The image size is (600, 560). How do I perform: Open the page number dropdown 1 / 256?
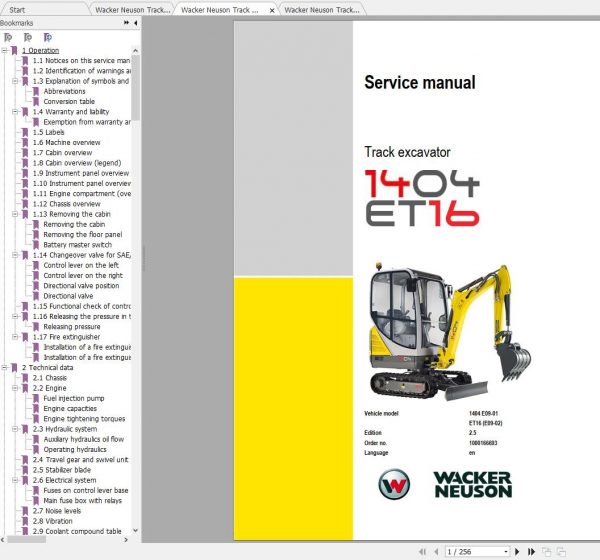coord(506,552)
